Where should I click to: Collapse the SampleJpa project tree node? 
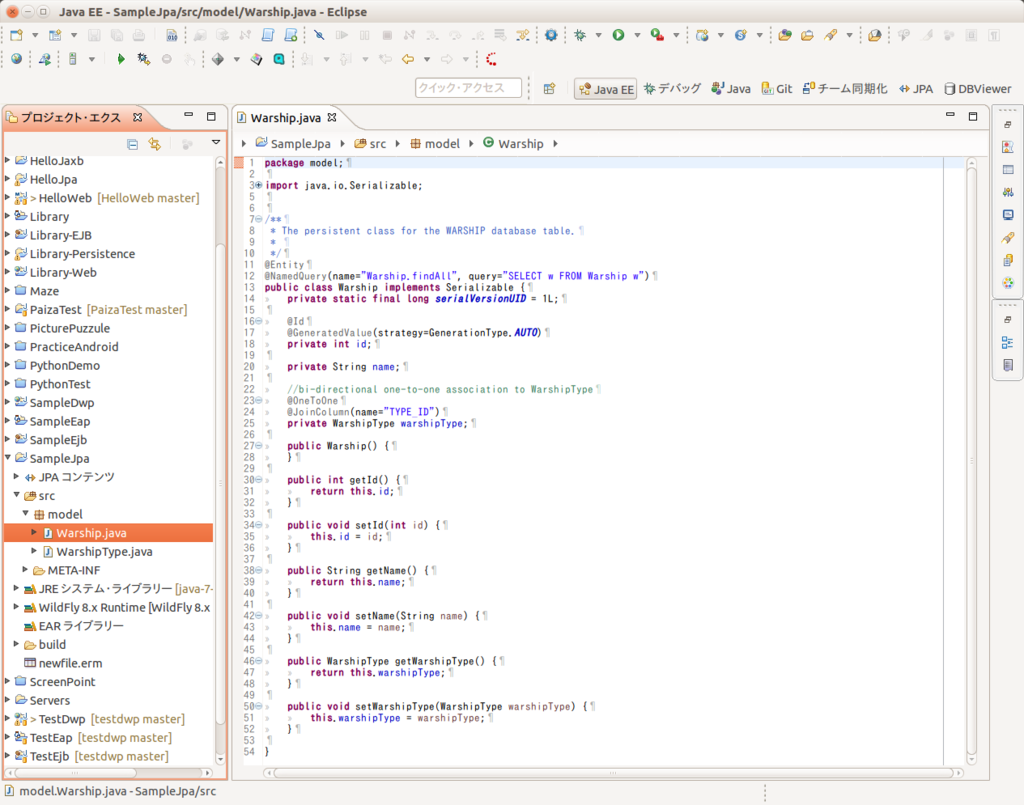(8, 458)
